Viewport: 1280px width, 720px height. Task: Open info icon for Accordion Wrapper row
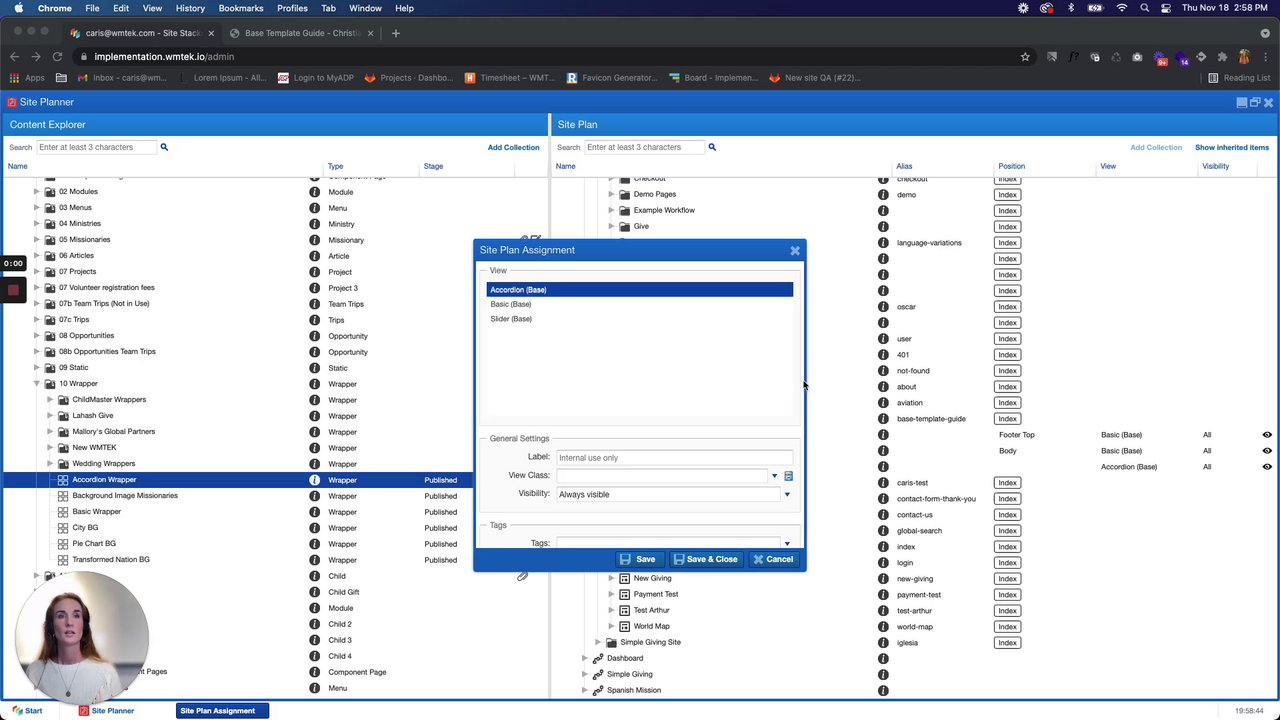tap(314, 480)
